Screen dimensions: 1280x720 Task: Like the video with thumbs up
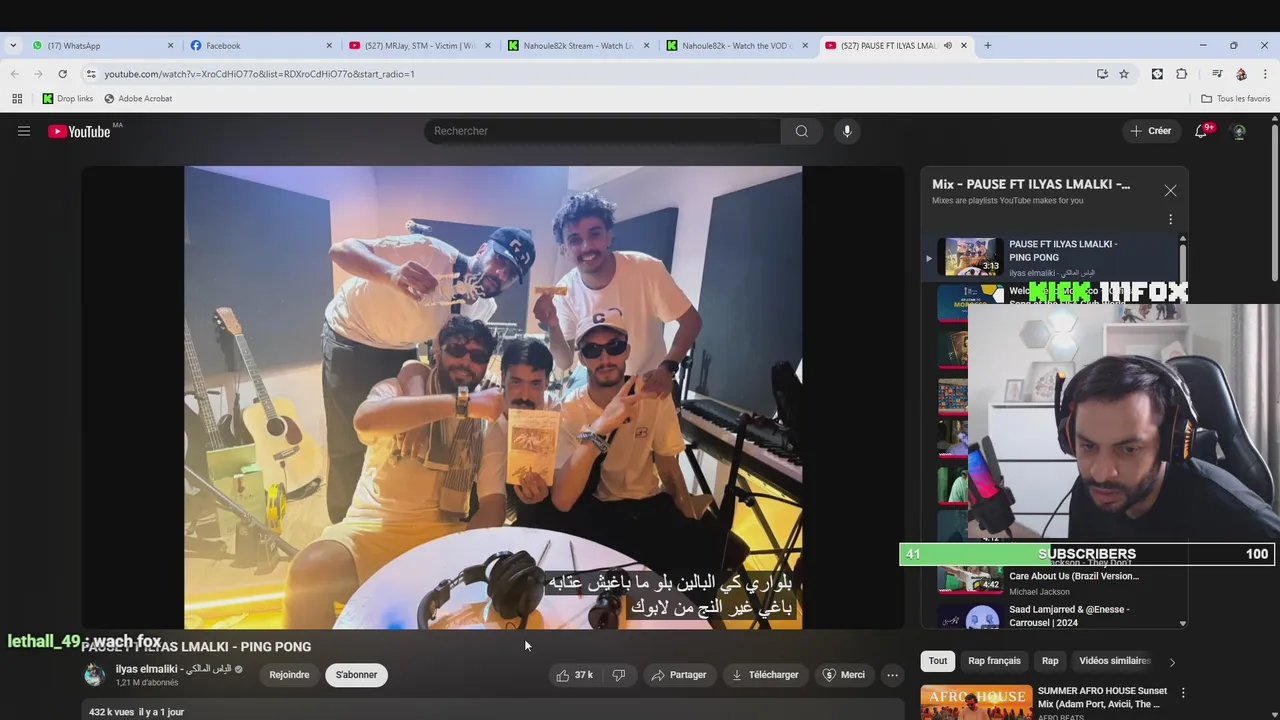[x=575, y=675]
